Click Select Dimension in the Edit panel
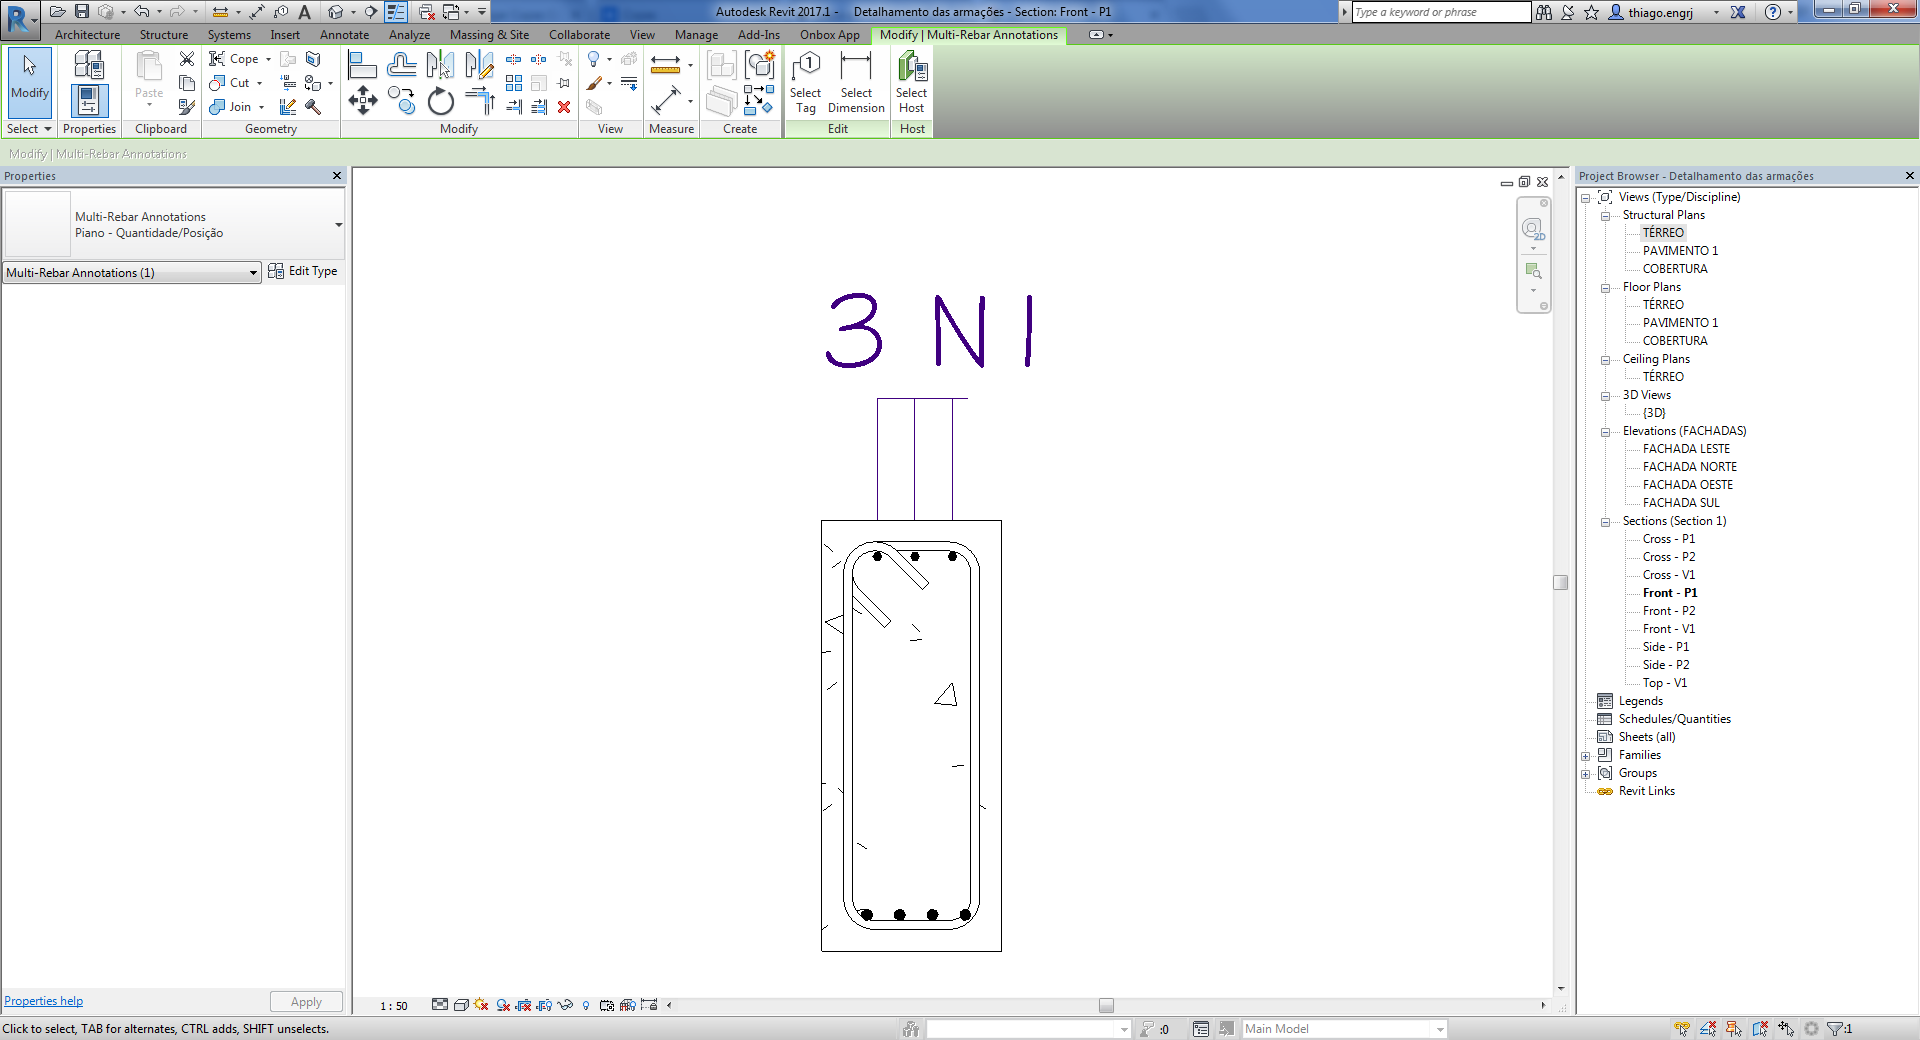 pyautogui.click(x=856, y=84)
